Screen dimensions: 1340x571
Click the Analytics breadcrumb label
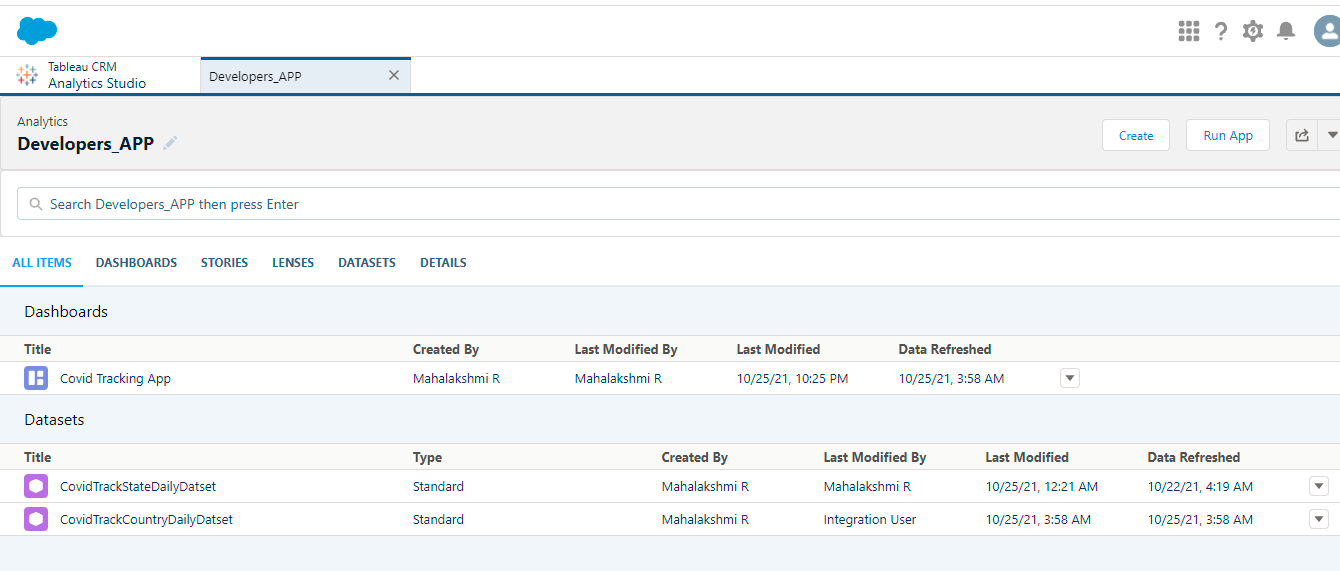pyautogui.click(x=43, y=121)
